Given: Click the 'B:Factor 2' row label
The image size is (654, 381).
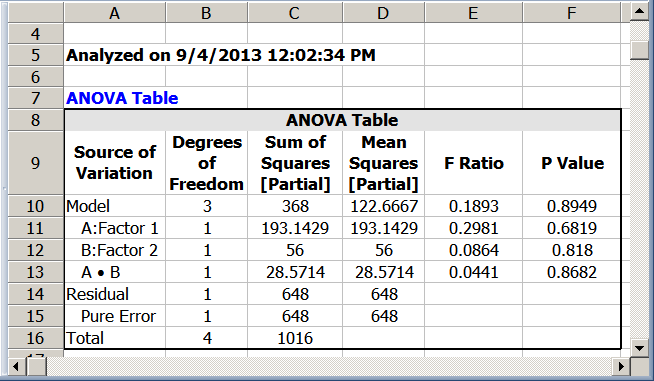Looking at the screenshot, I should (119, 250).
